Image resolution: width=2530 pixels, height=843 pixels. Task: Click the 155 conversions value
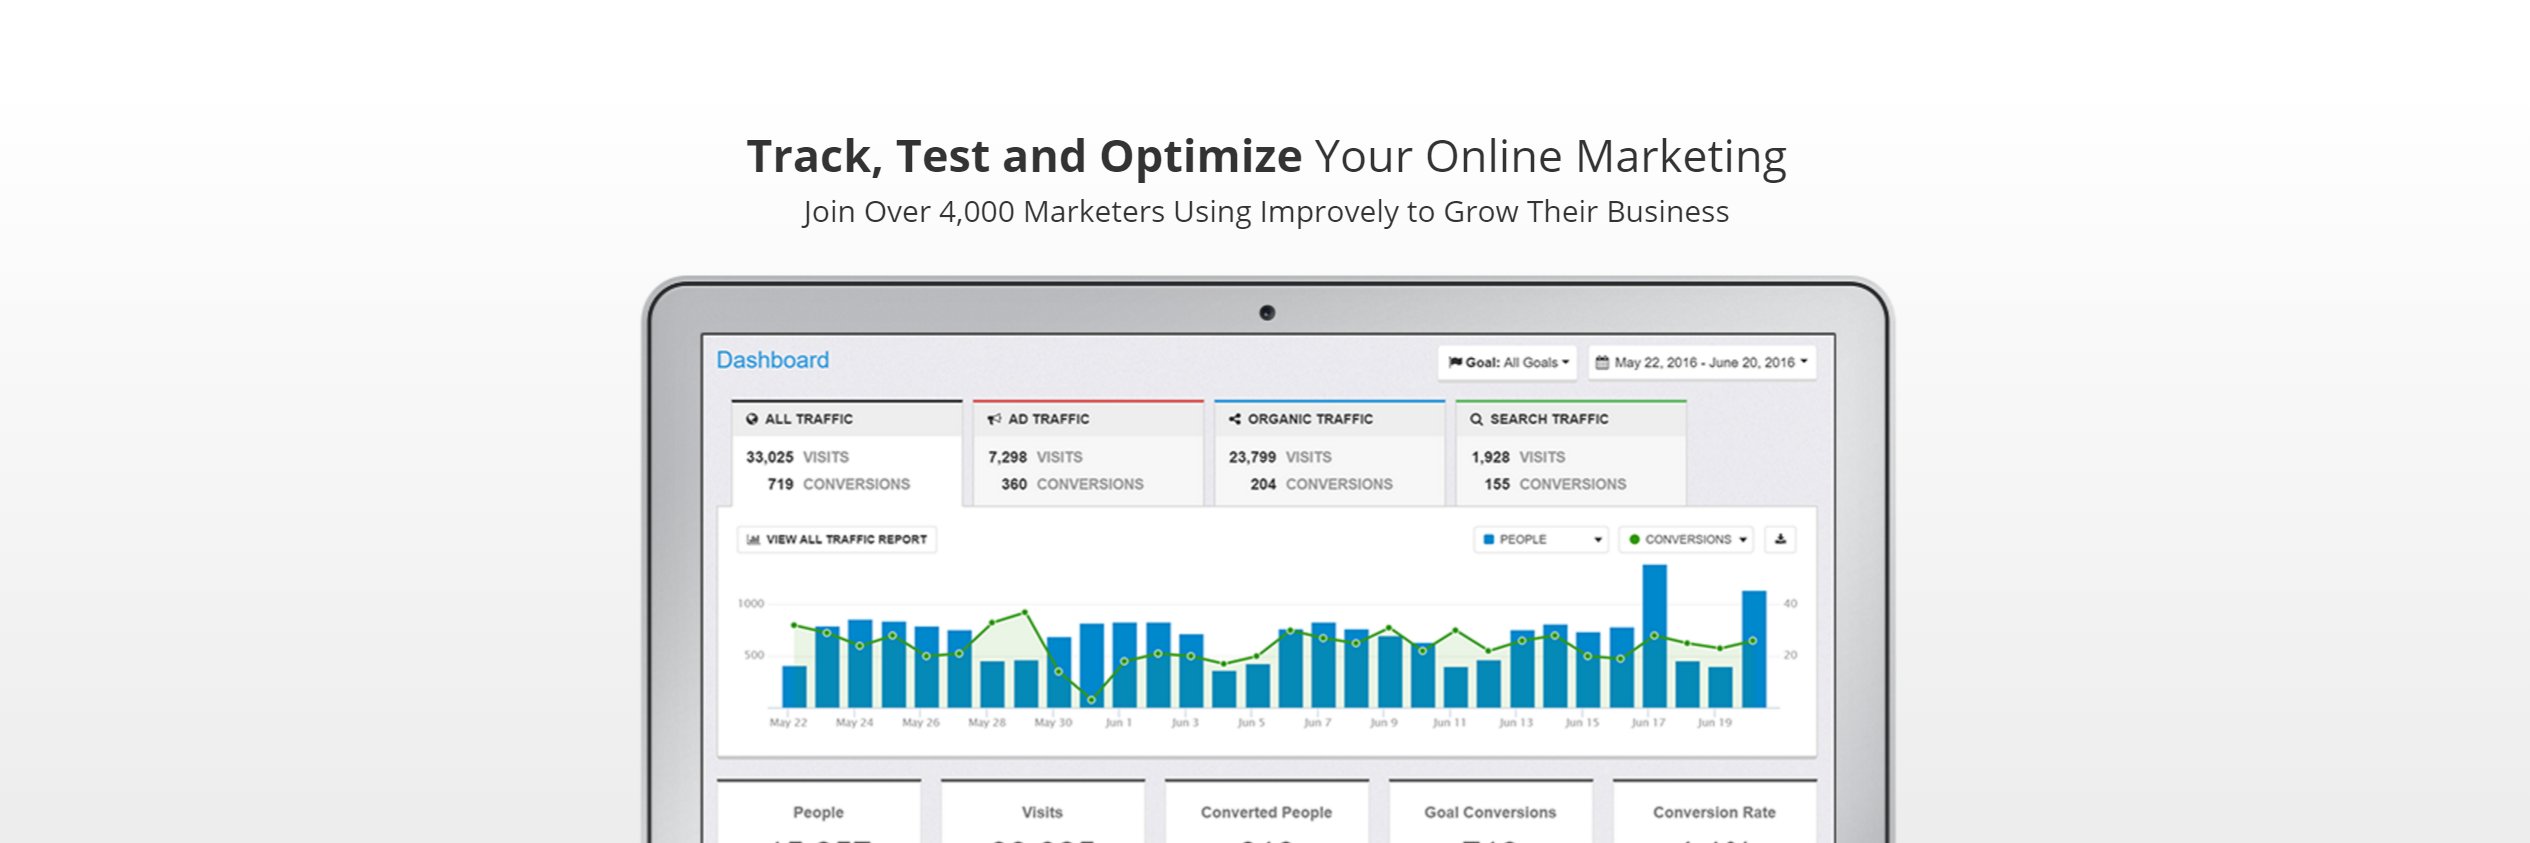[1497, 484]
